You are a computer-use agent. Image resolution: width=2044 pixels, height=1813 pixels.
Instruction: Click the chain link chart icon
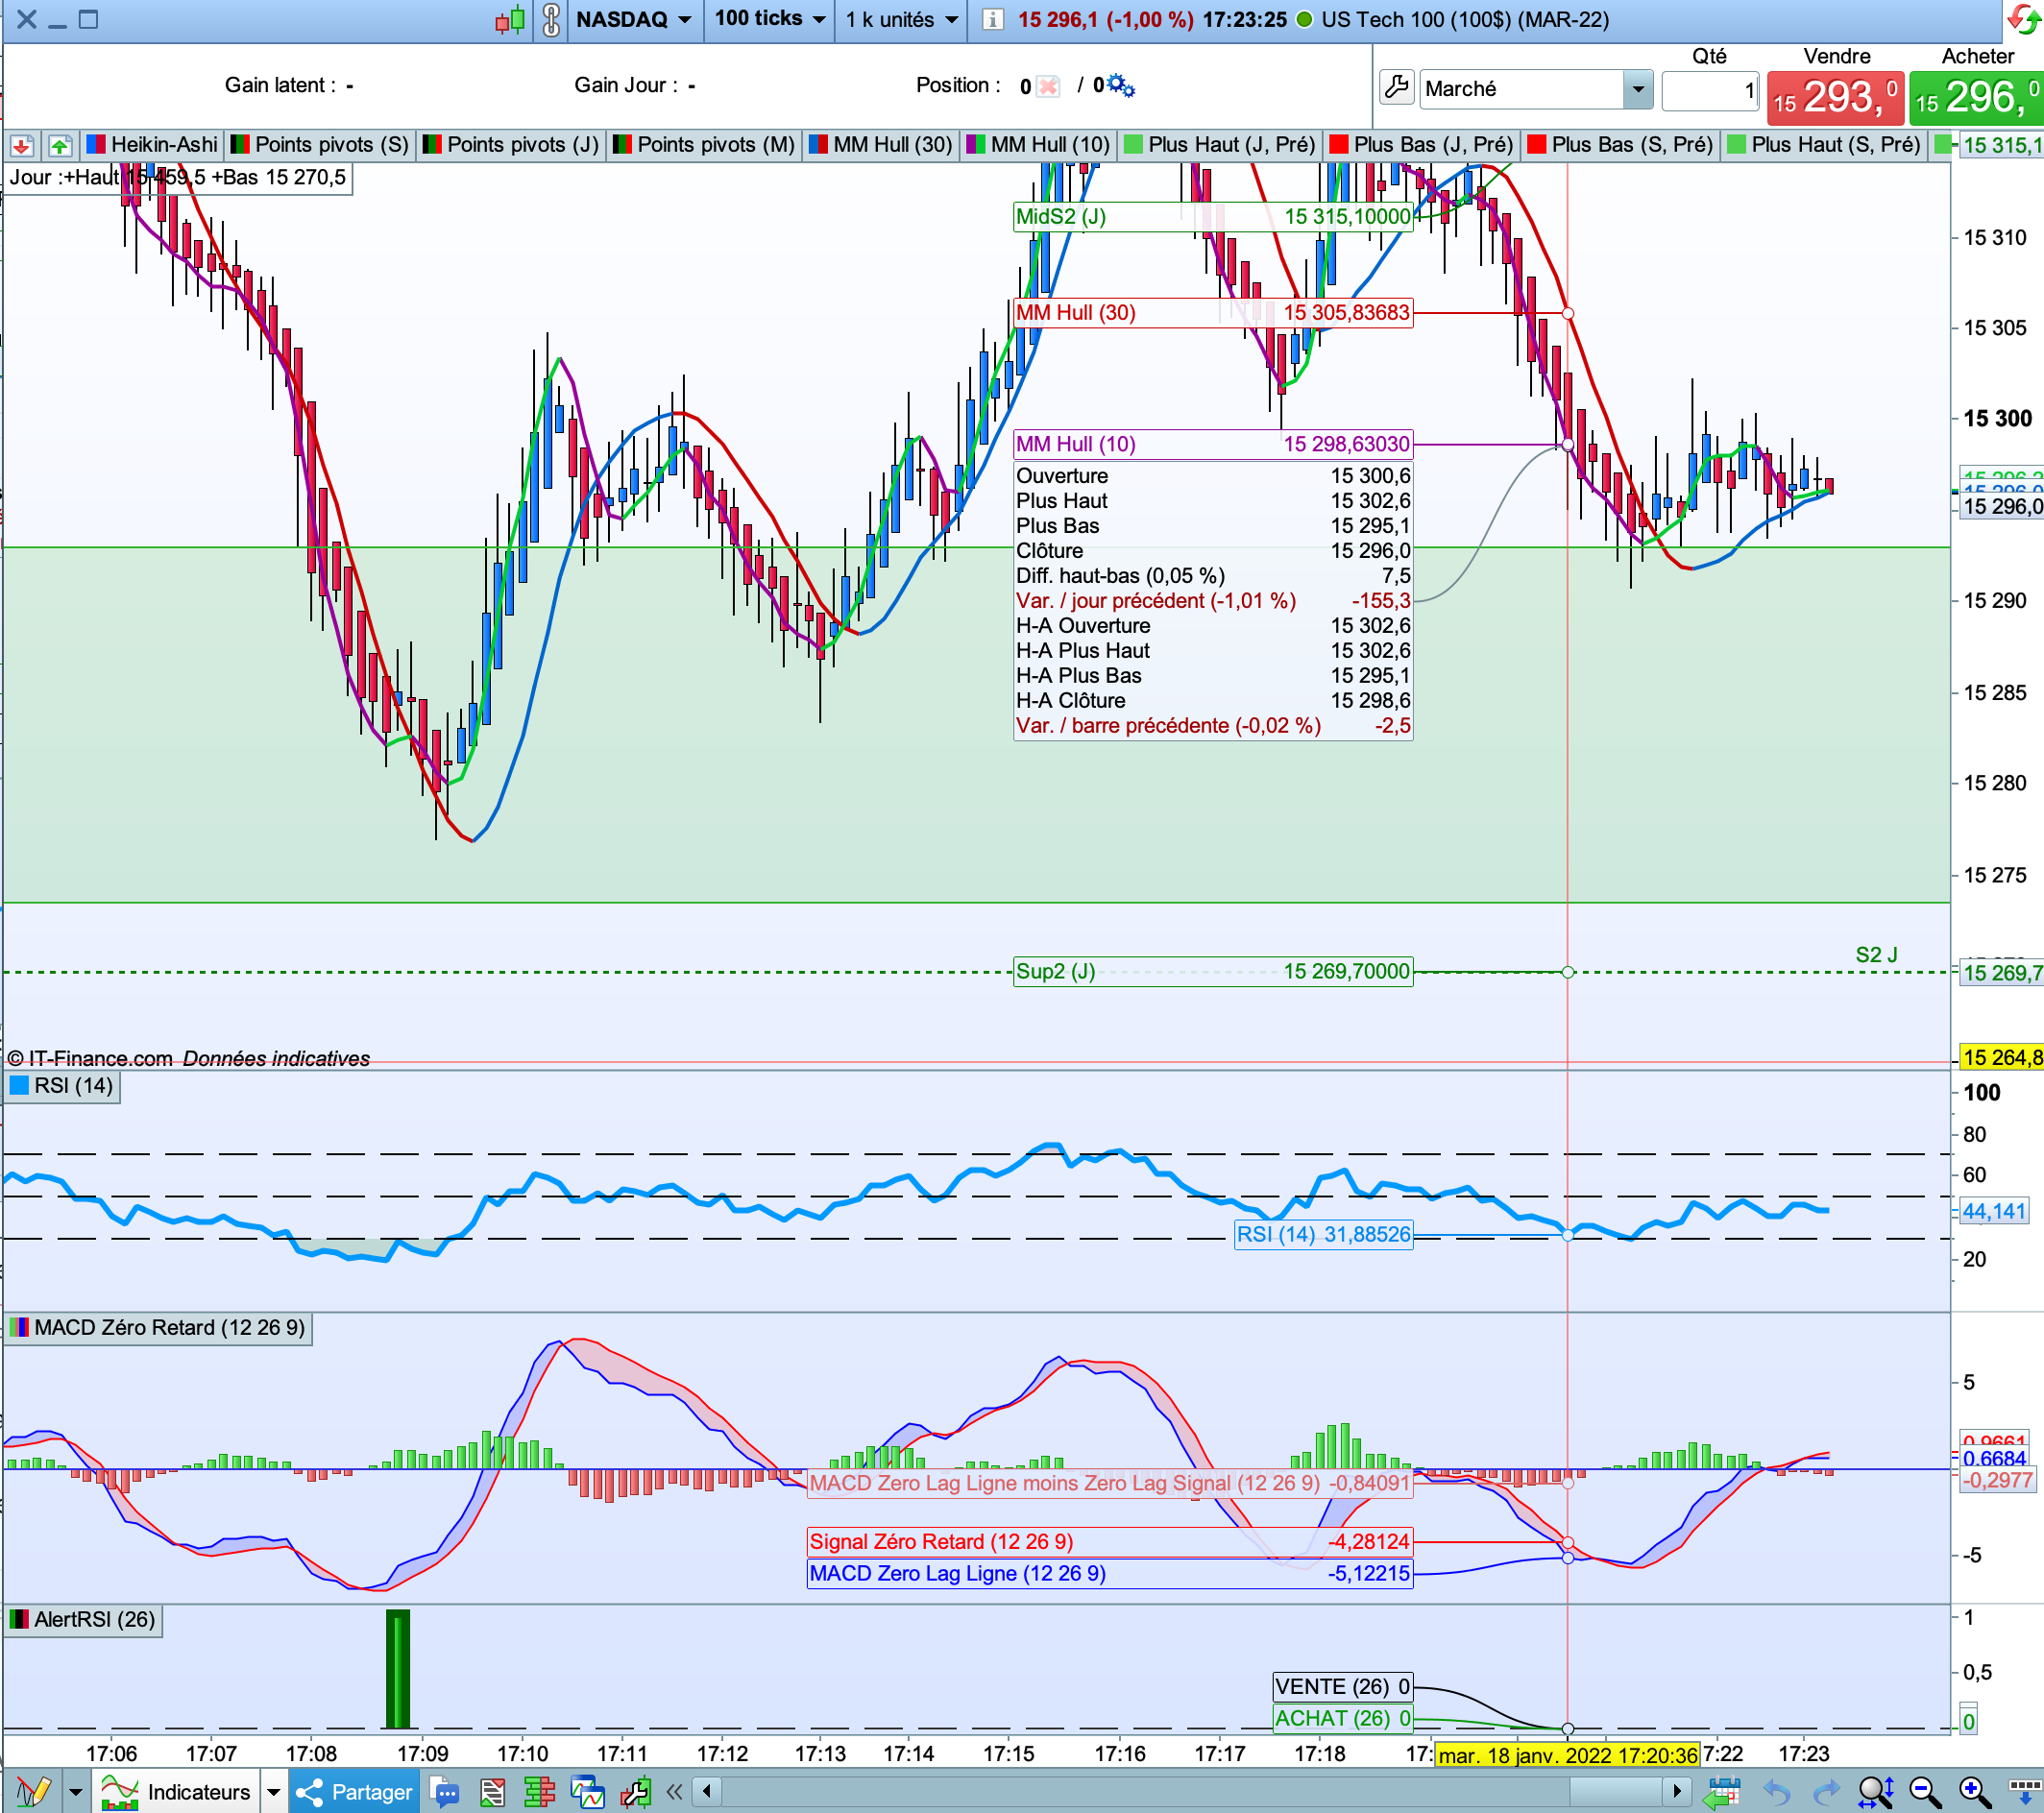[x=551, y=20]
